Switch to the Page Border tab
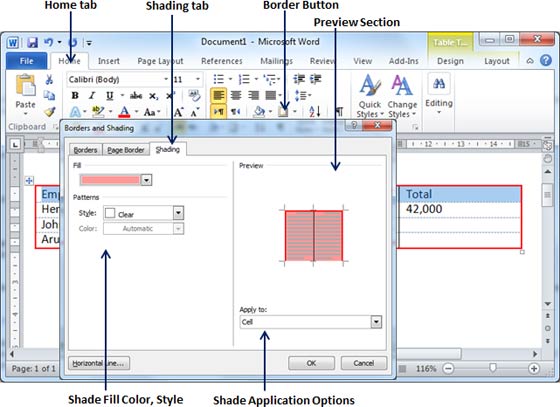Viewport: 560px width, 407px height. [126, 150]
